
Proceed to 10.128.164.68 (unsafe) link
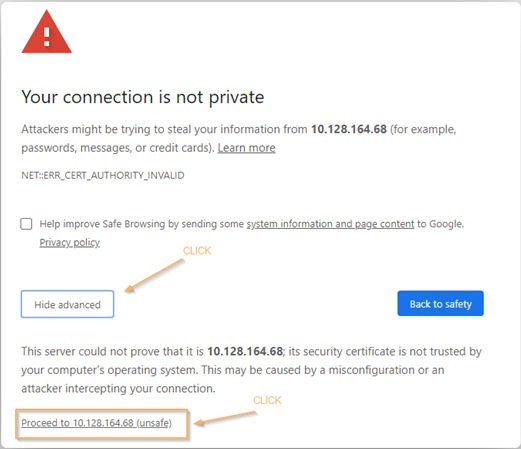96,423
